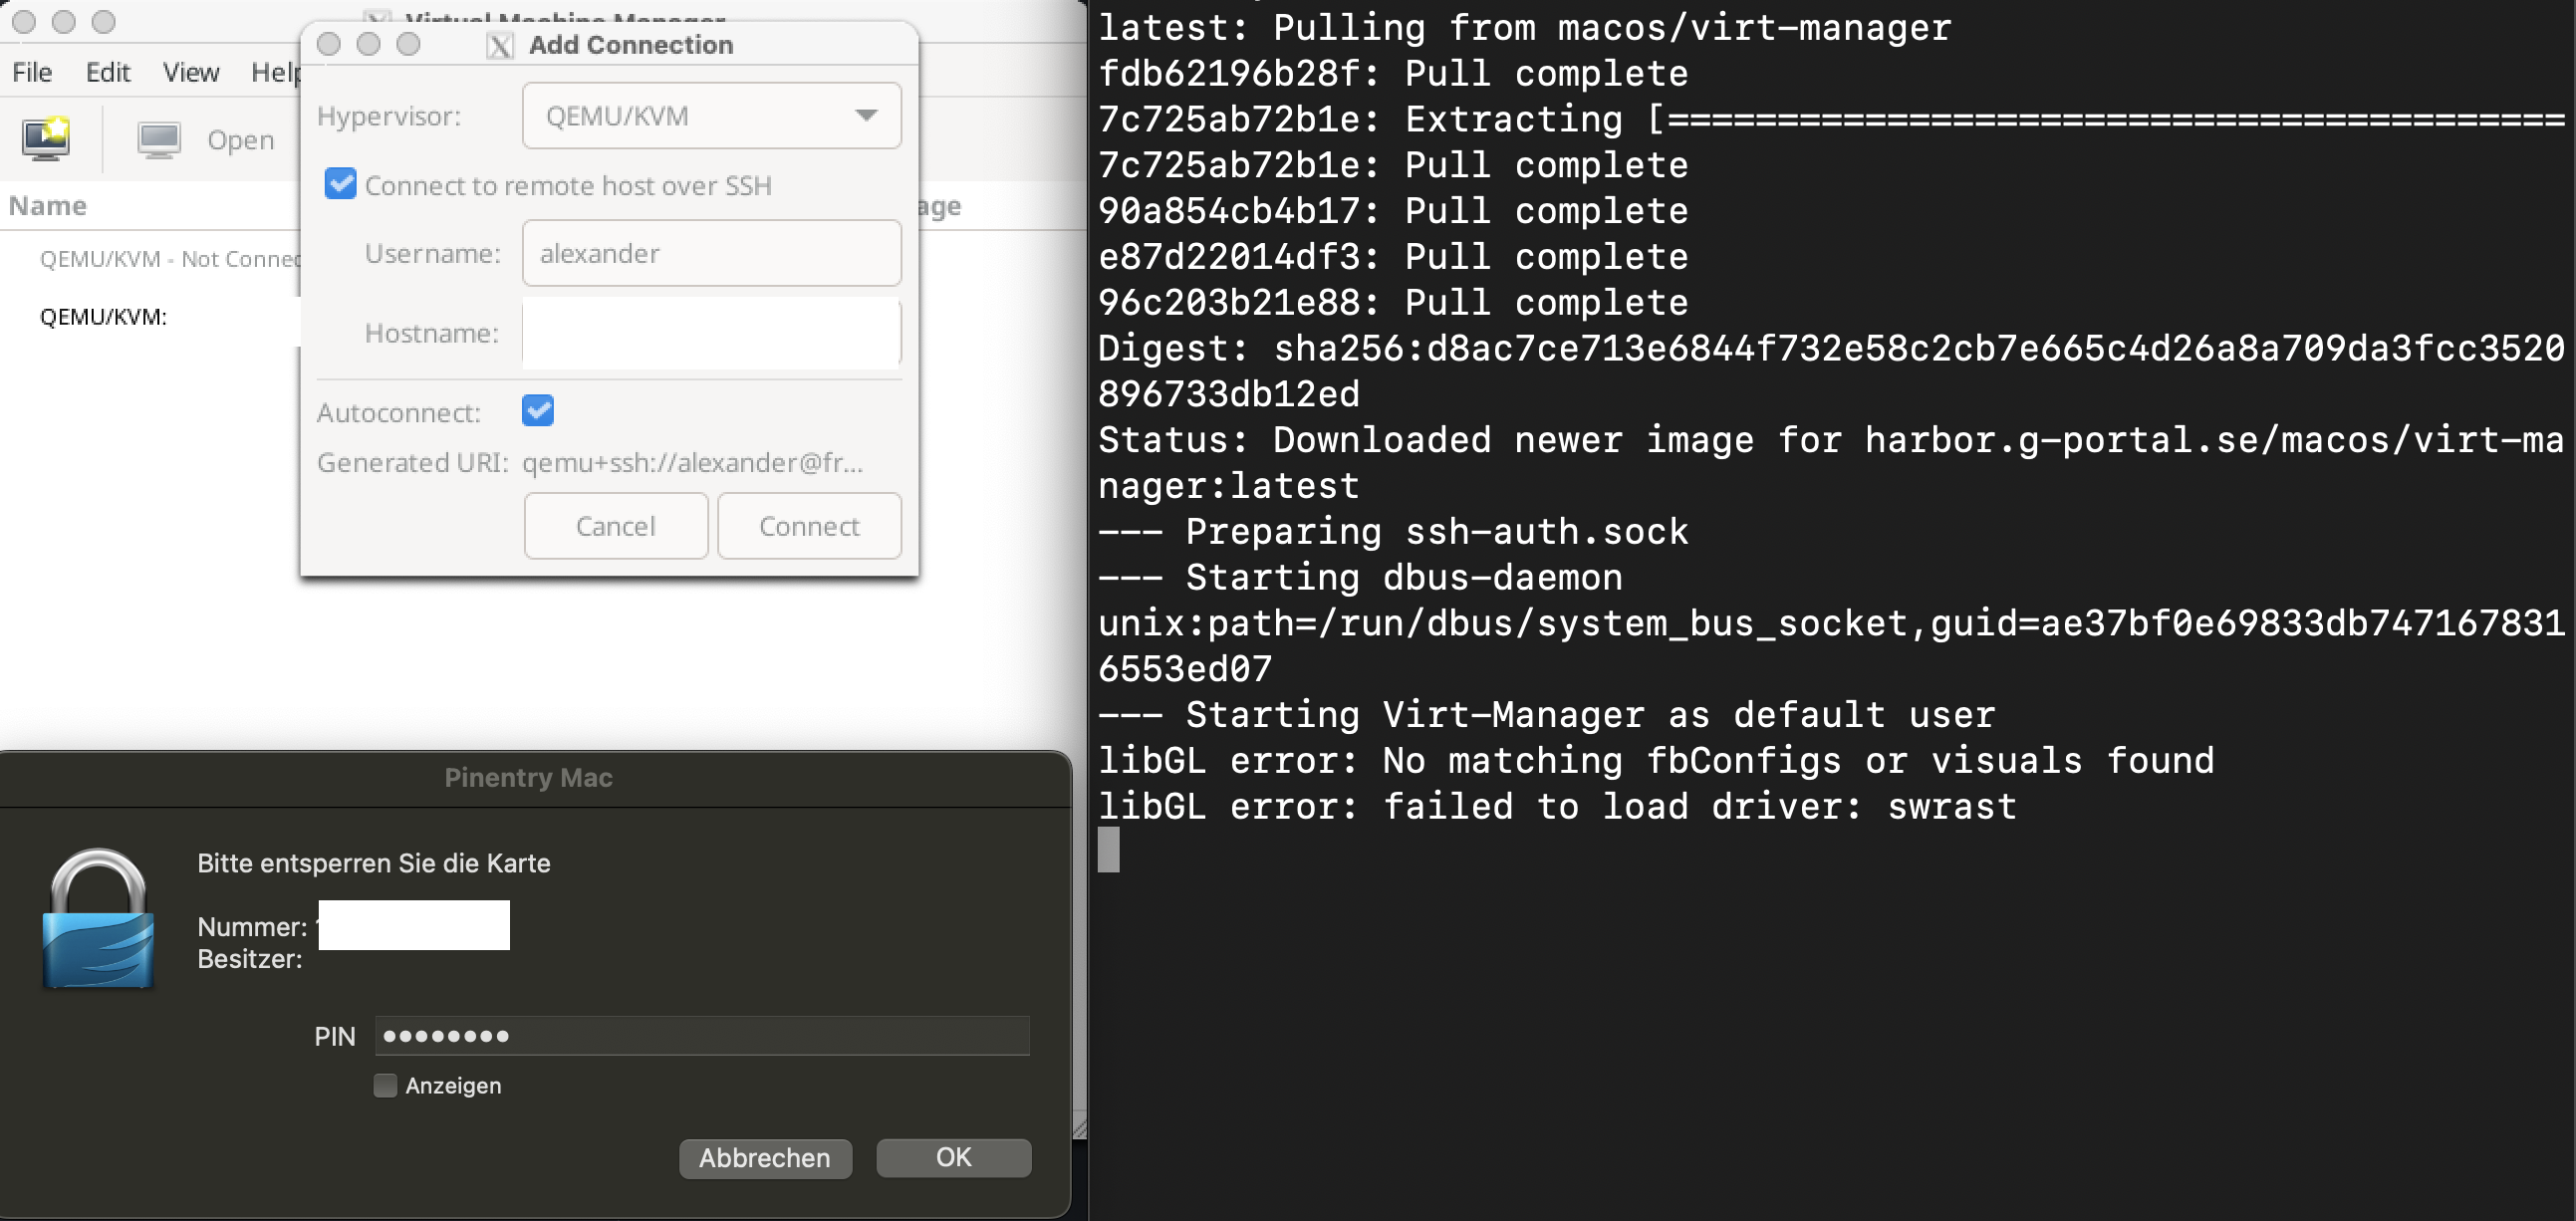Click the Cancel button in Add Connection
2576x1221 pixels.
click(x=616, y=526)
